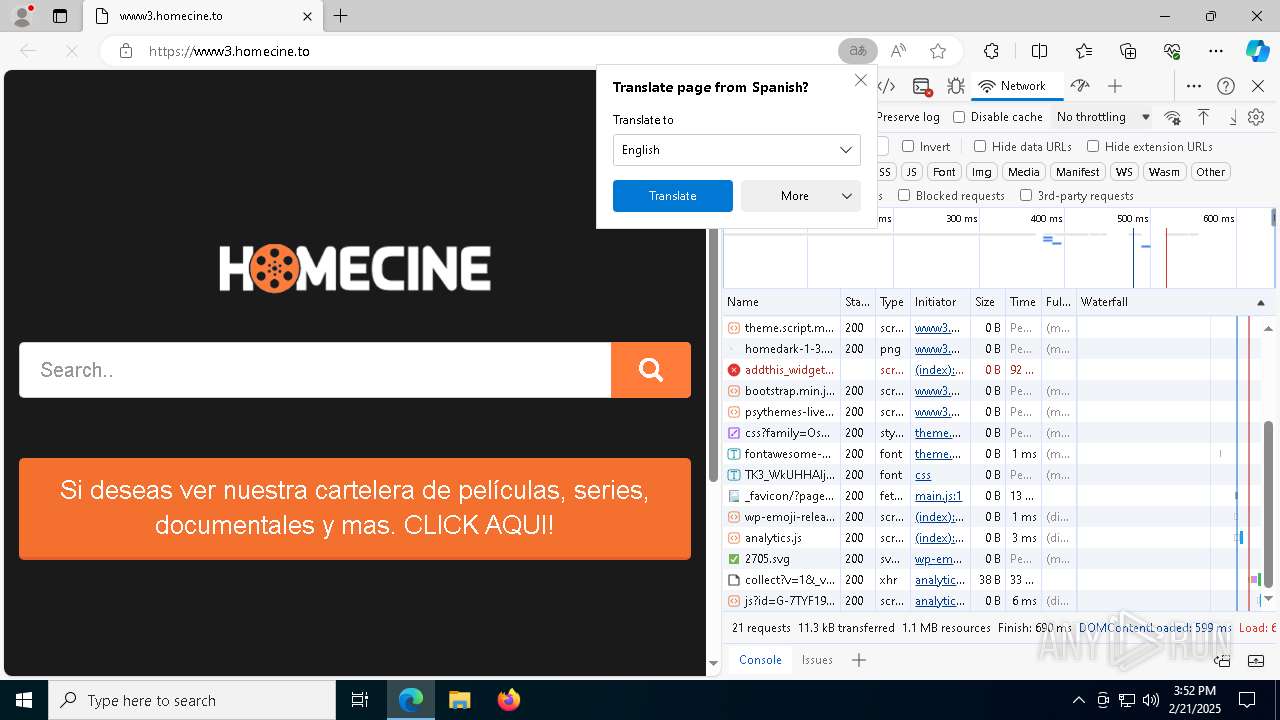Viewport: 1280px width, 720px height.
Task: Open Issues drawer tab
Action: click(x=817, y=660)
